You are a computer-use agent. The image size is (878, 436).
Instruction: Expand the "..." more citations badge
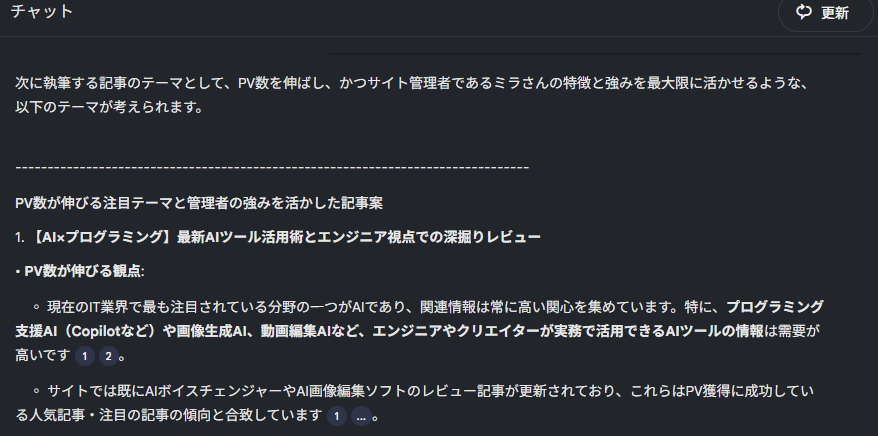[x=361, y=416]
